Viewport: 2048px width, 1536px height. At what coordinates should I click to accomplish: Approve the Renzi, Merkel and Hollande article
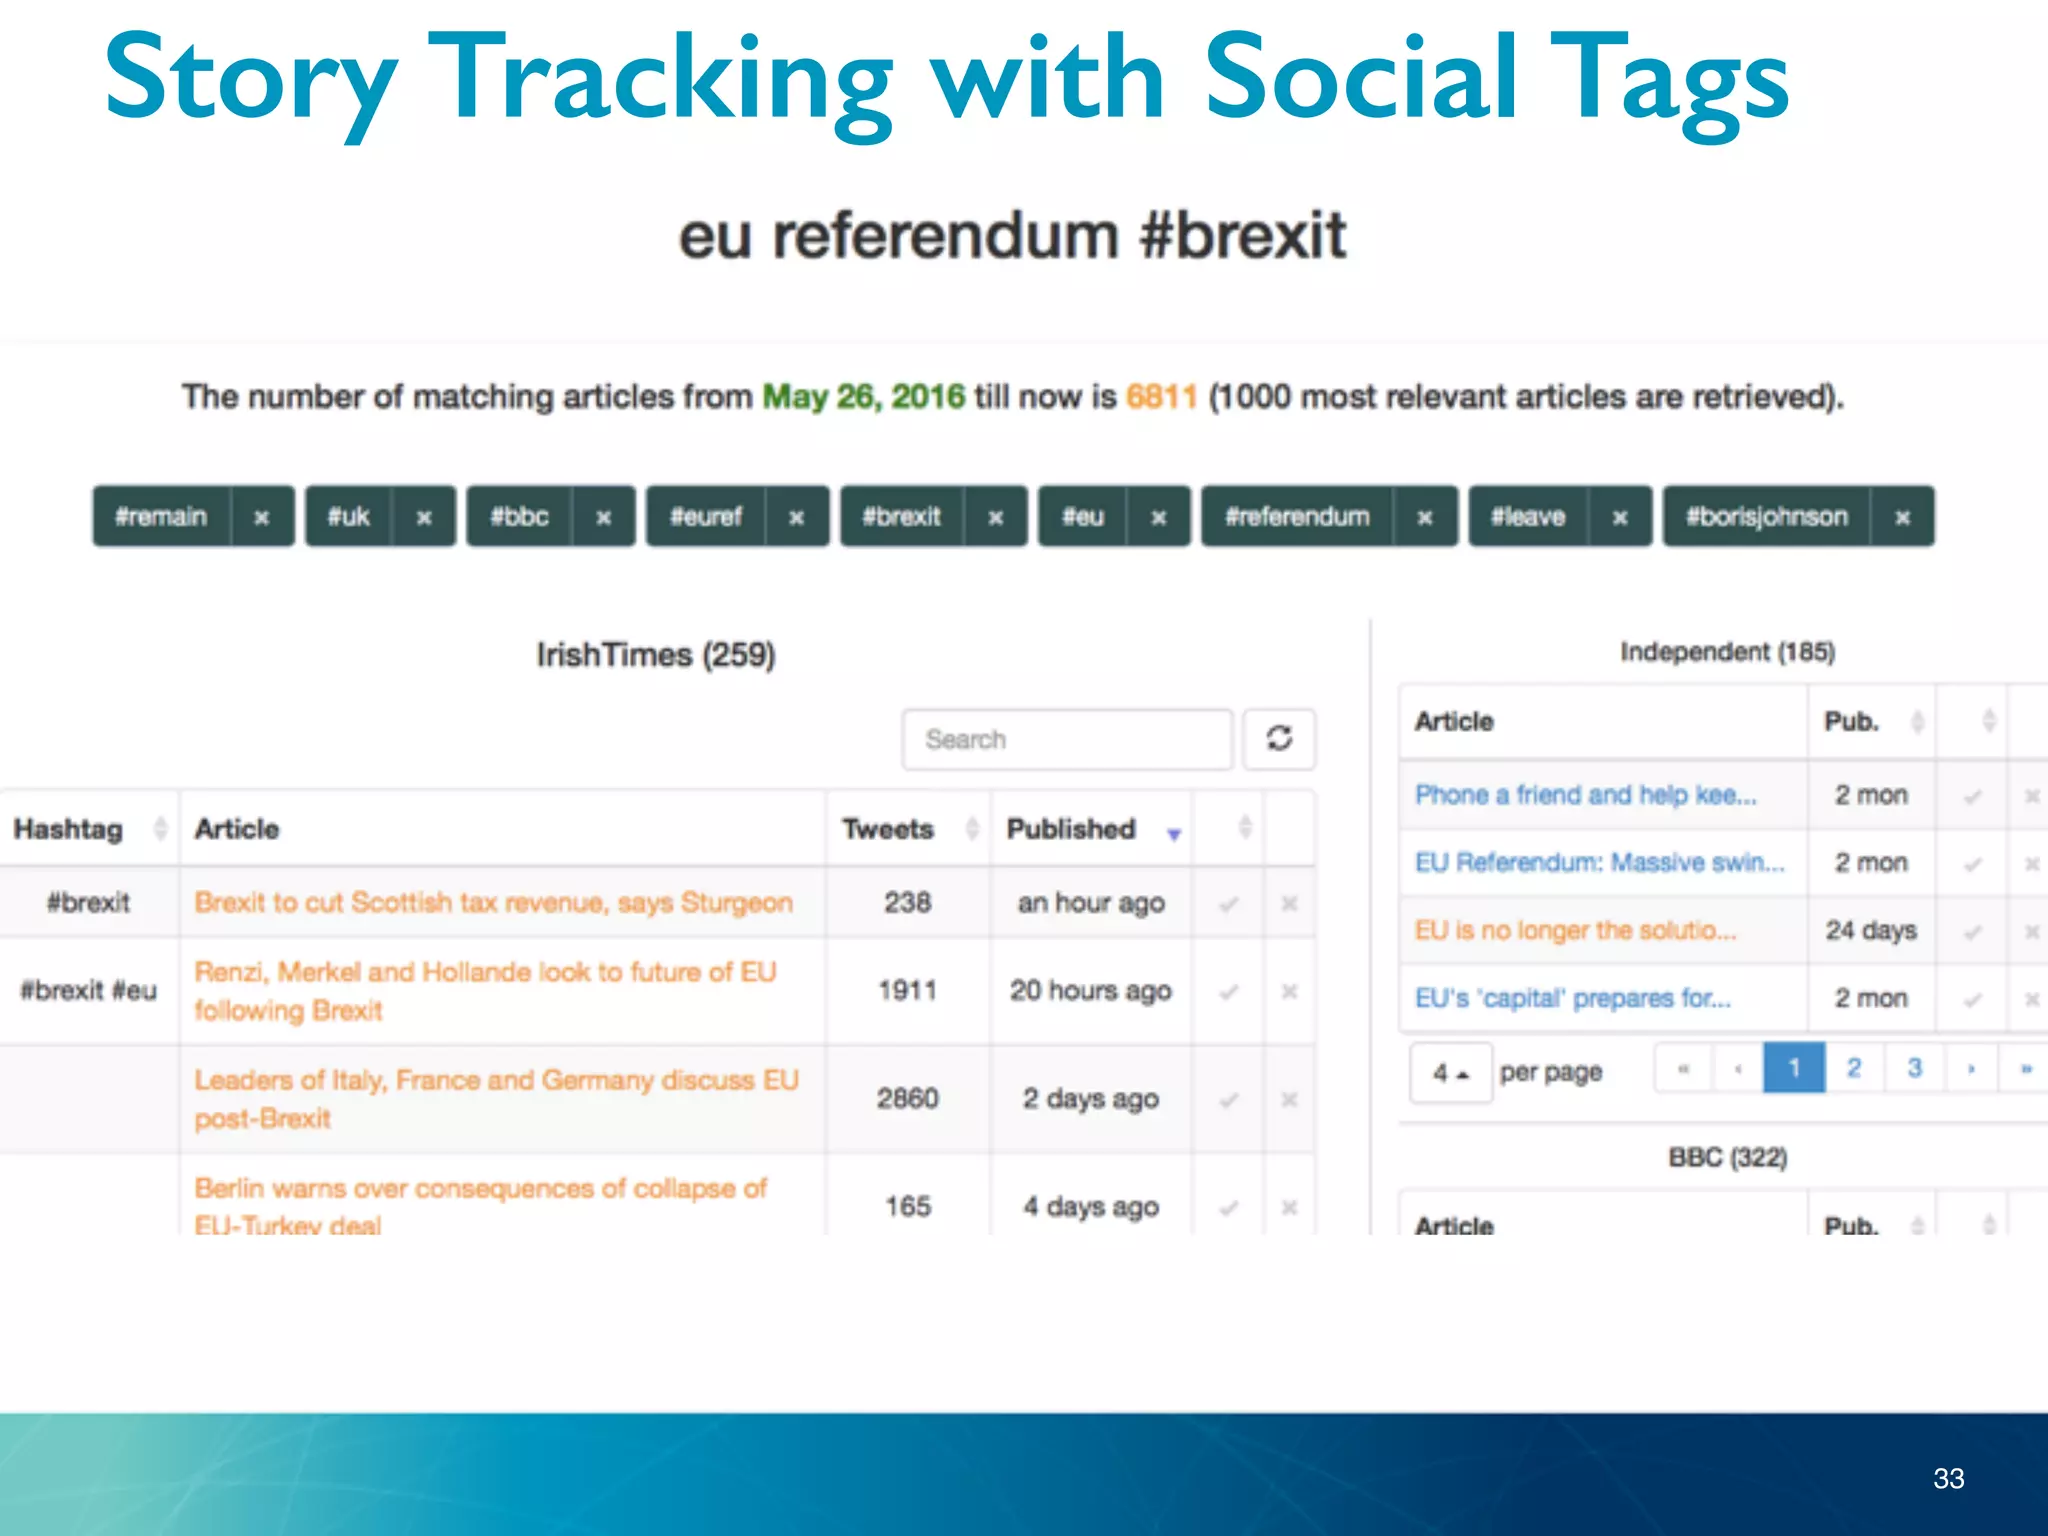[x=1229, y=992]
